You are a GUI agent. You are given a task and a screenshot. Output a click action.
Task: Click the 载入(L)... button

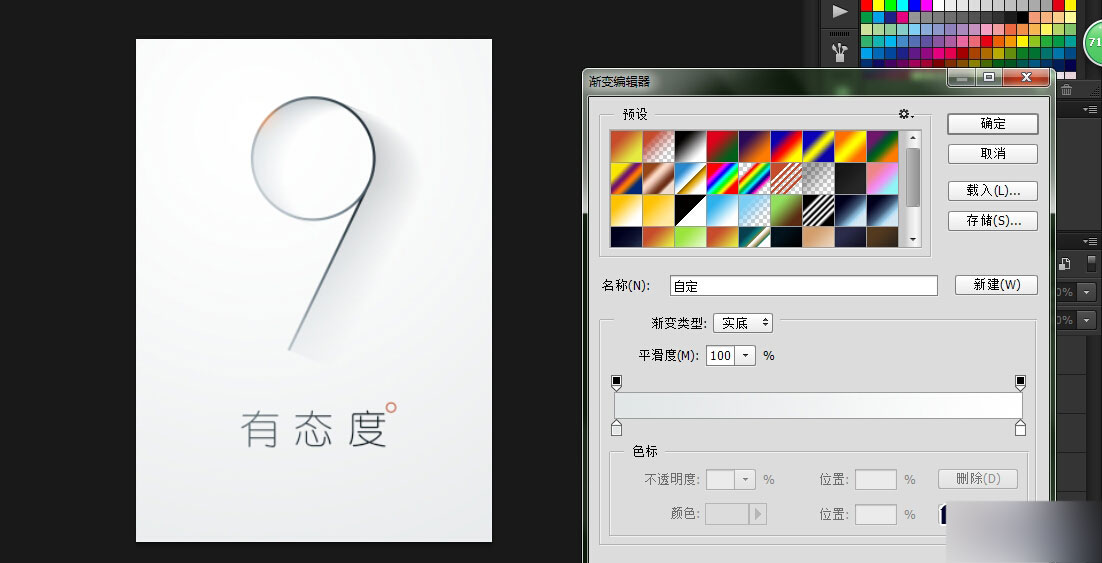pos(992,190)
